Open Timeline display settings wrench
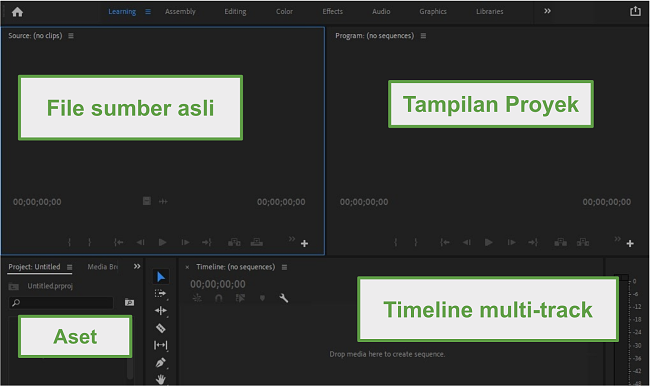Image resolution: width=650 pixels, height=386 pixels. [x=284, y=298]
